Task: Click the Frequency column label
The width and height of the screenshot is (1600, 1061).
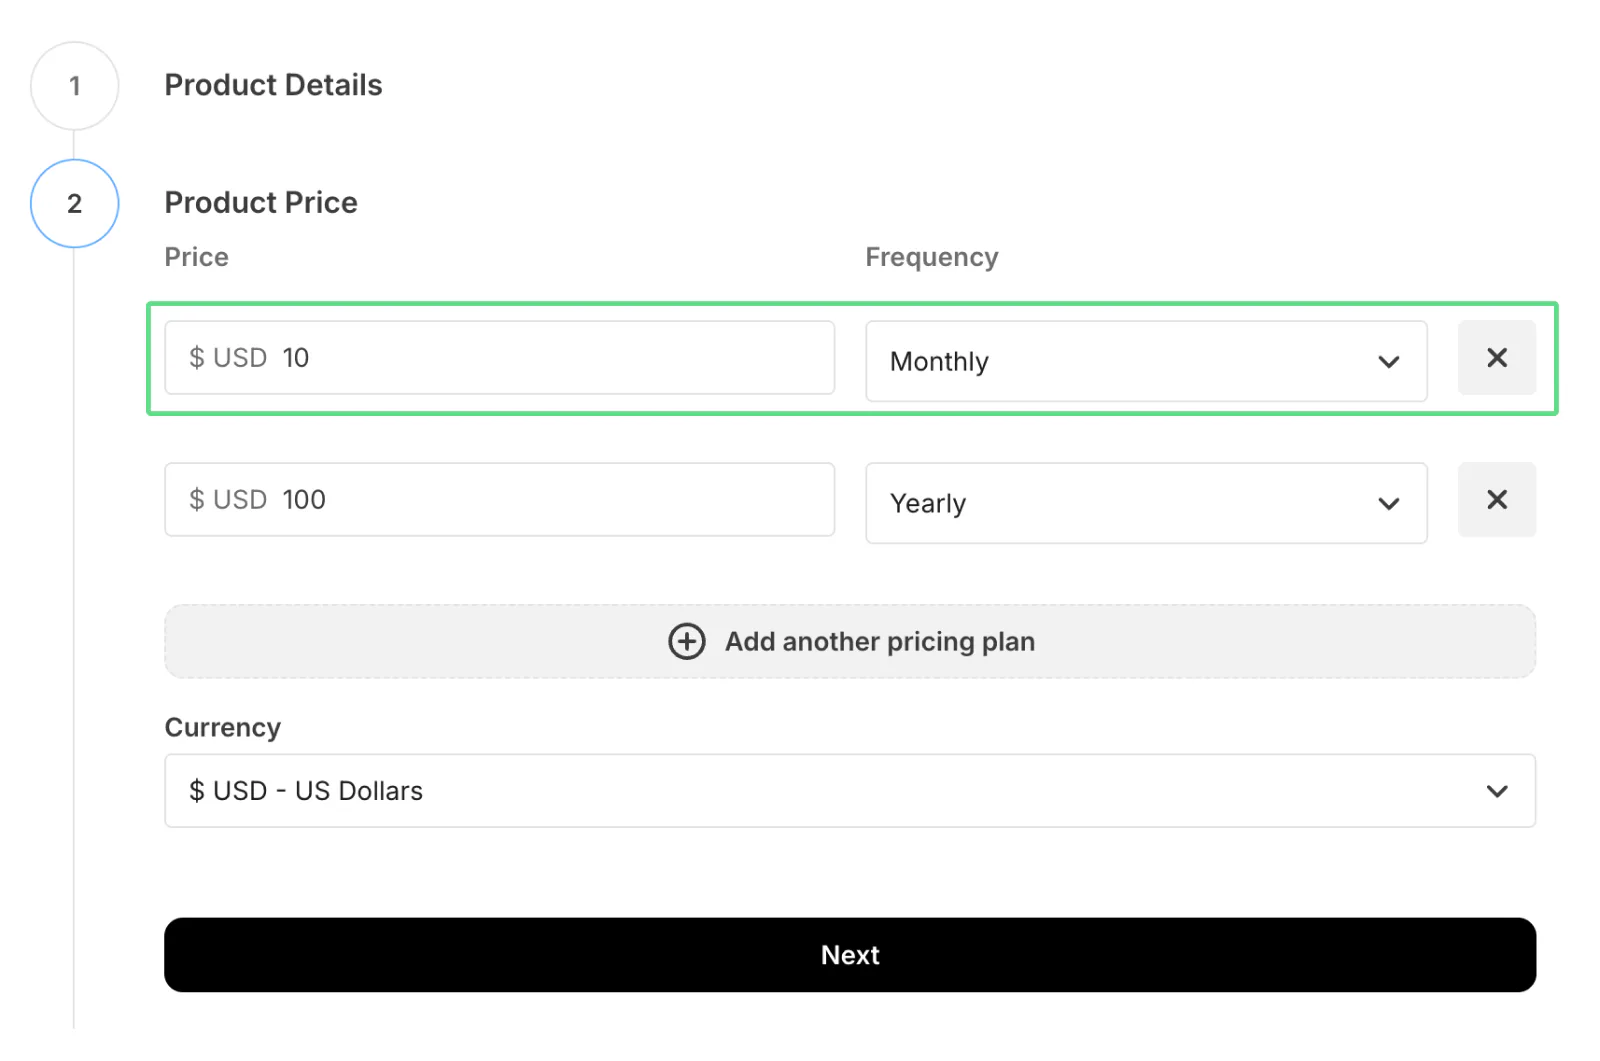Action: (x=931, y=257)
